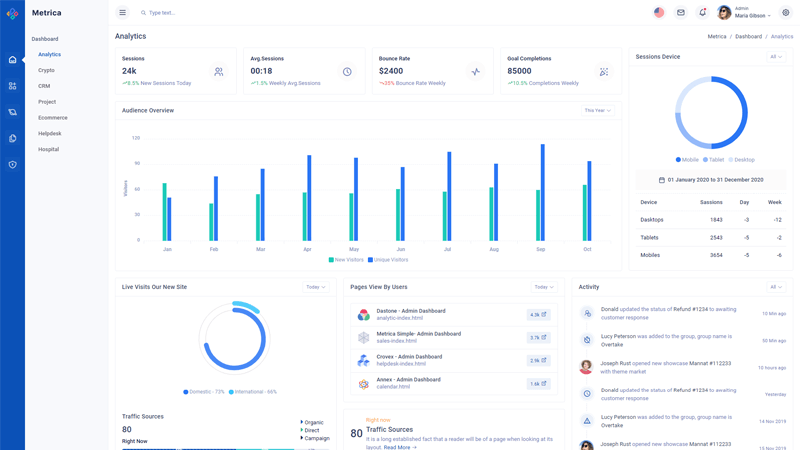
Task: Toggle the Unique Visitors chart legend
Action: [x=388, y=260]
